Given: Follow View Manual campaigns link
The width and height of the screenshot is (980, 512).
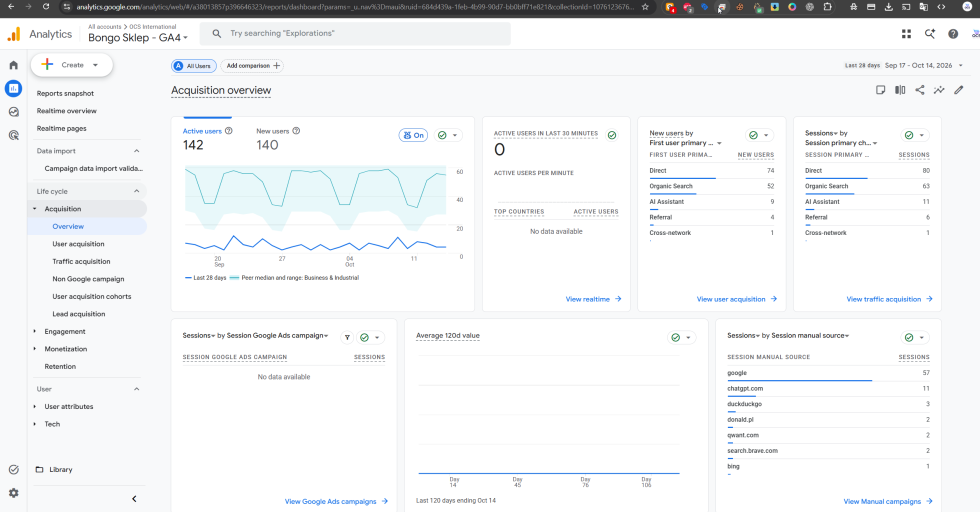Looking at the screenshot, I should 888,501.
